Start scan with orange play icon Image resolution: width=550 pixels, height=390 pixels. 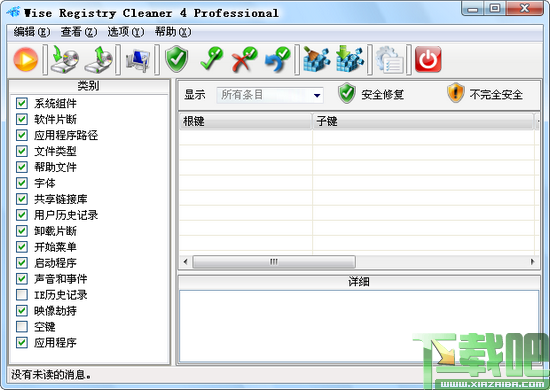(x=26, y=59)
